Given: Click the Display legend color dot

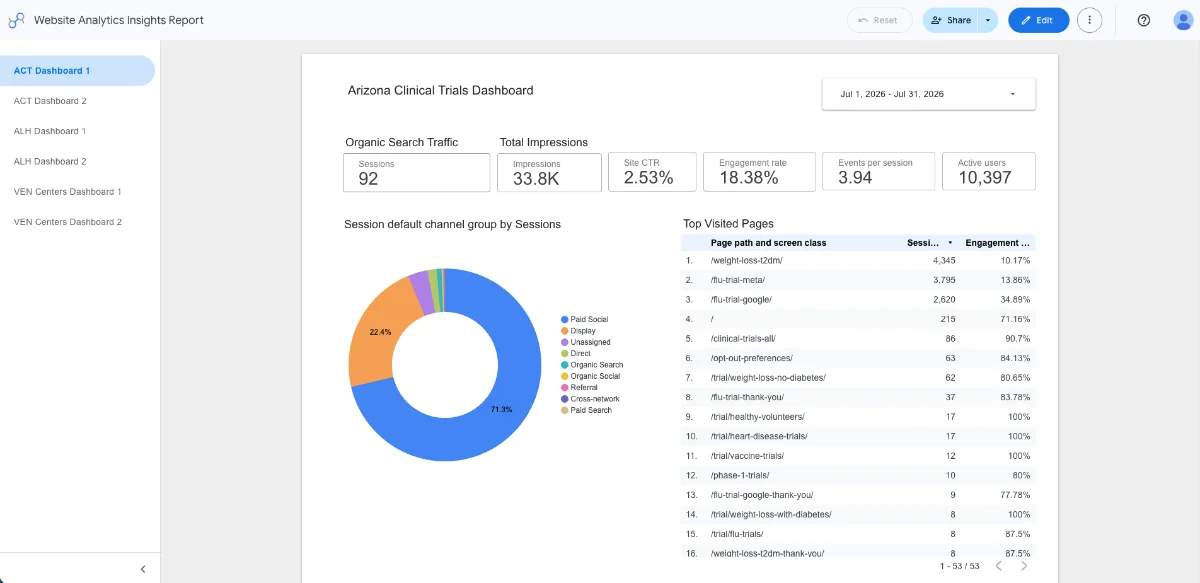Looking at the screenshot, I should 565,331.
